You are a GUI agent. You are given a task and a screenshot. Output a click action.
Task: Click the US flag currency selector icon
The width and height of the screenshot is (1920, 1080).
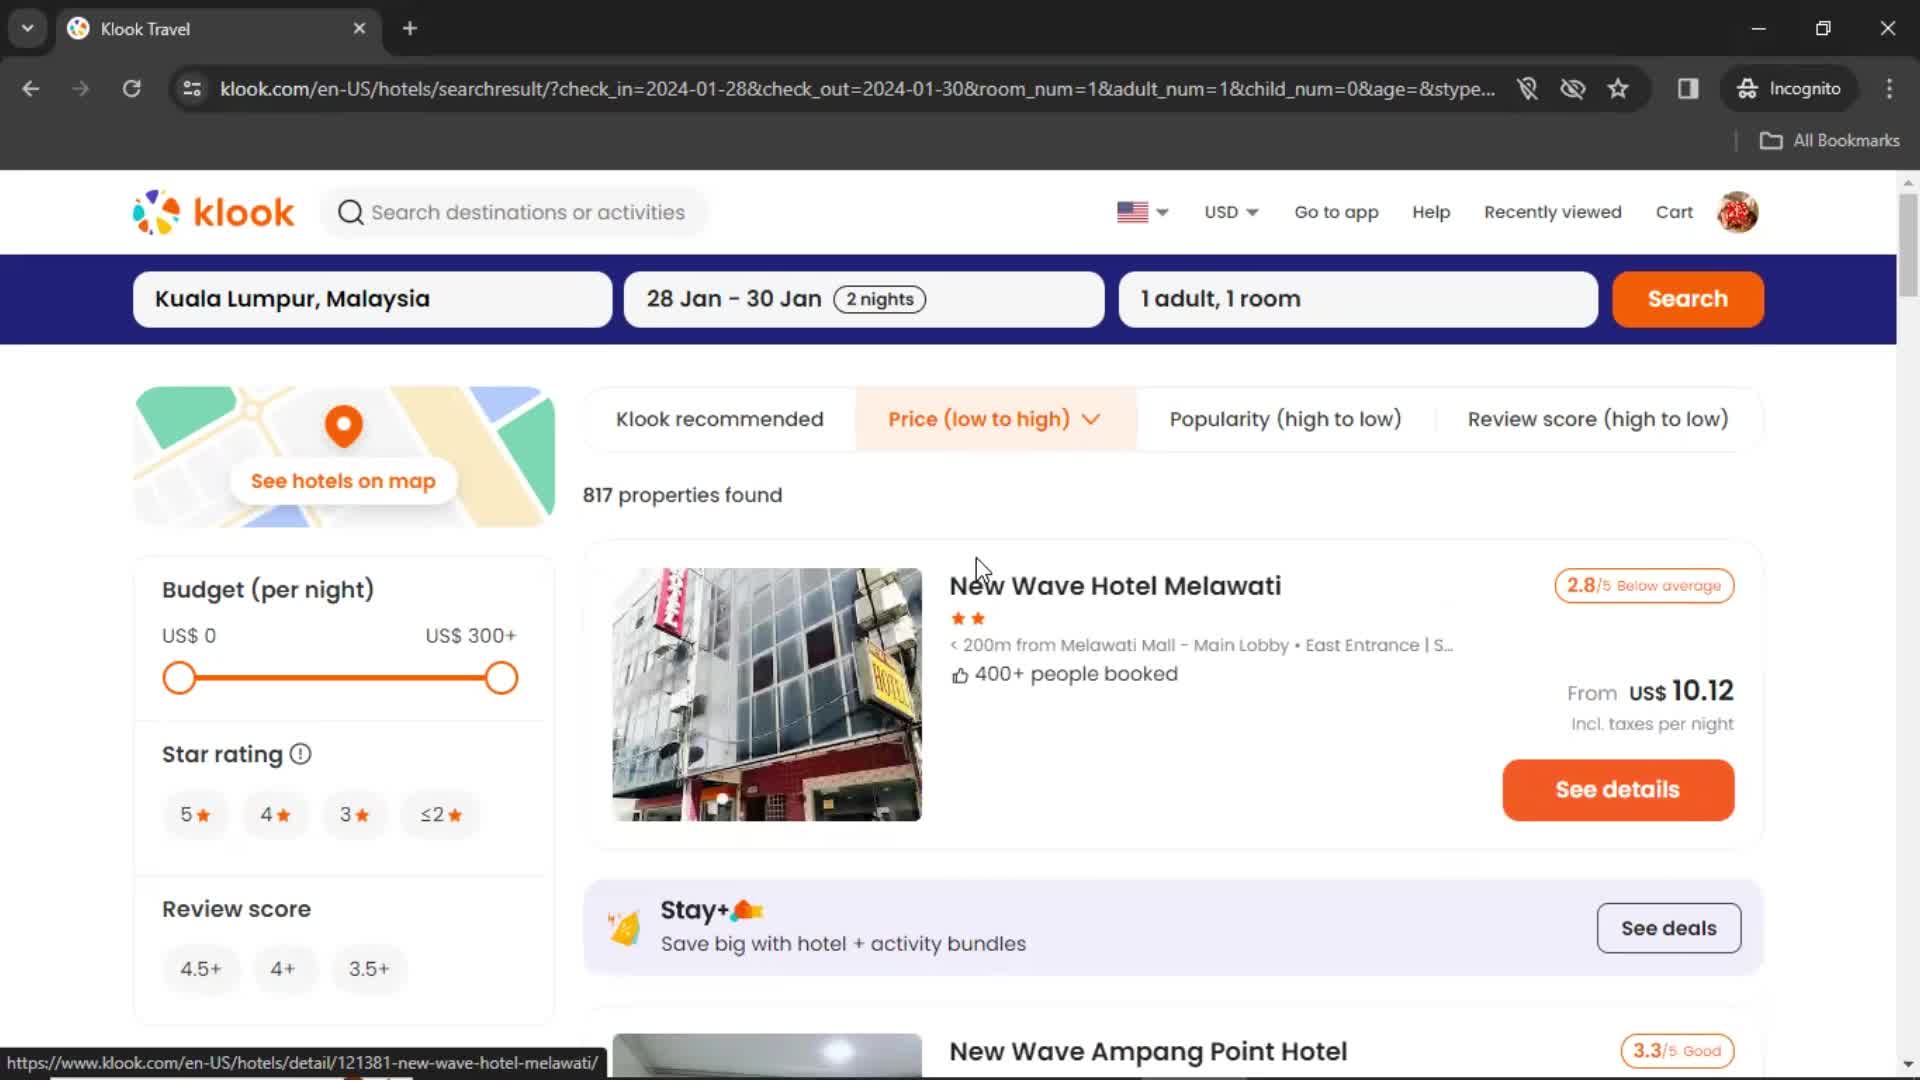pos(1139,212)
